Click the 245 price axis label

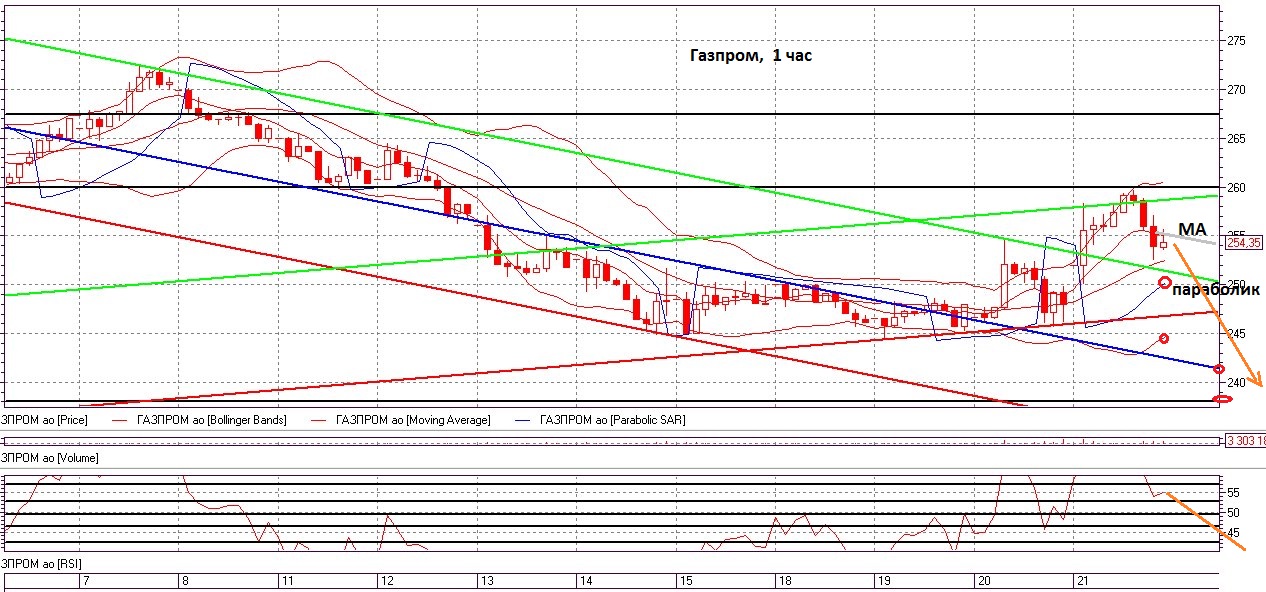point(1236,334)
